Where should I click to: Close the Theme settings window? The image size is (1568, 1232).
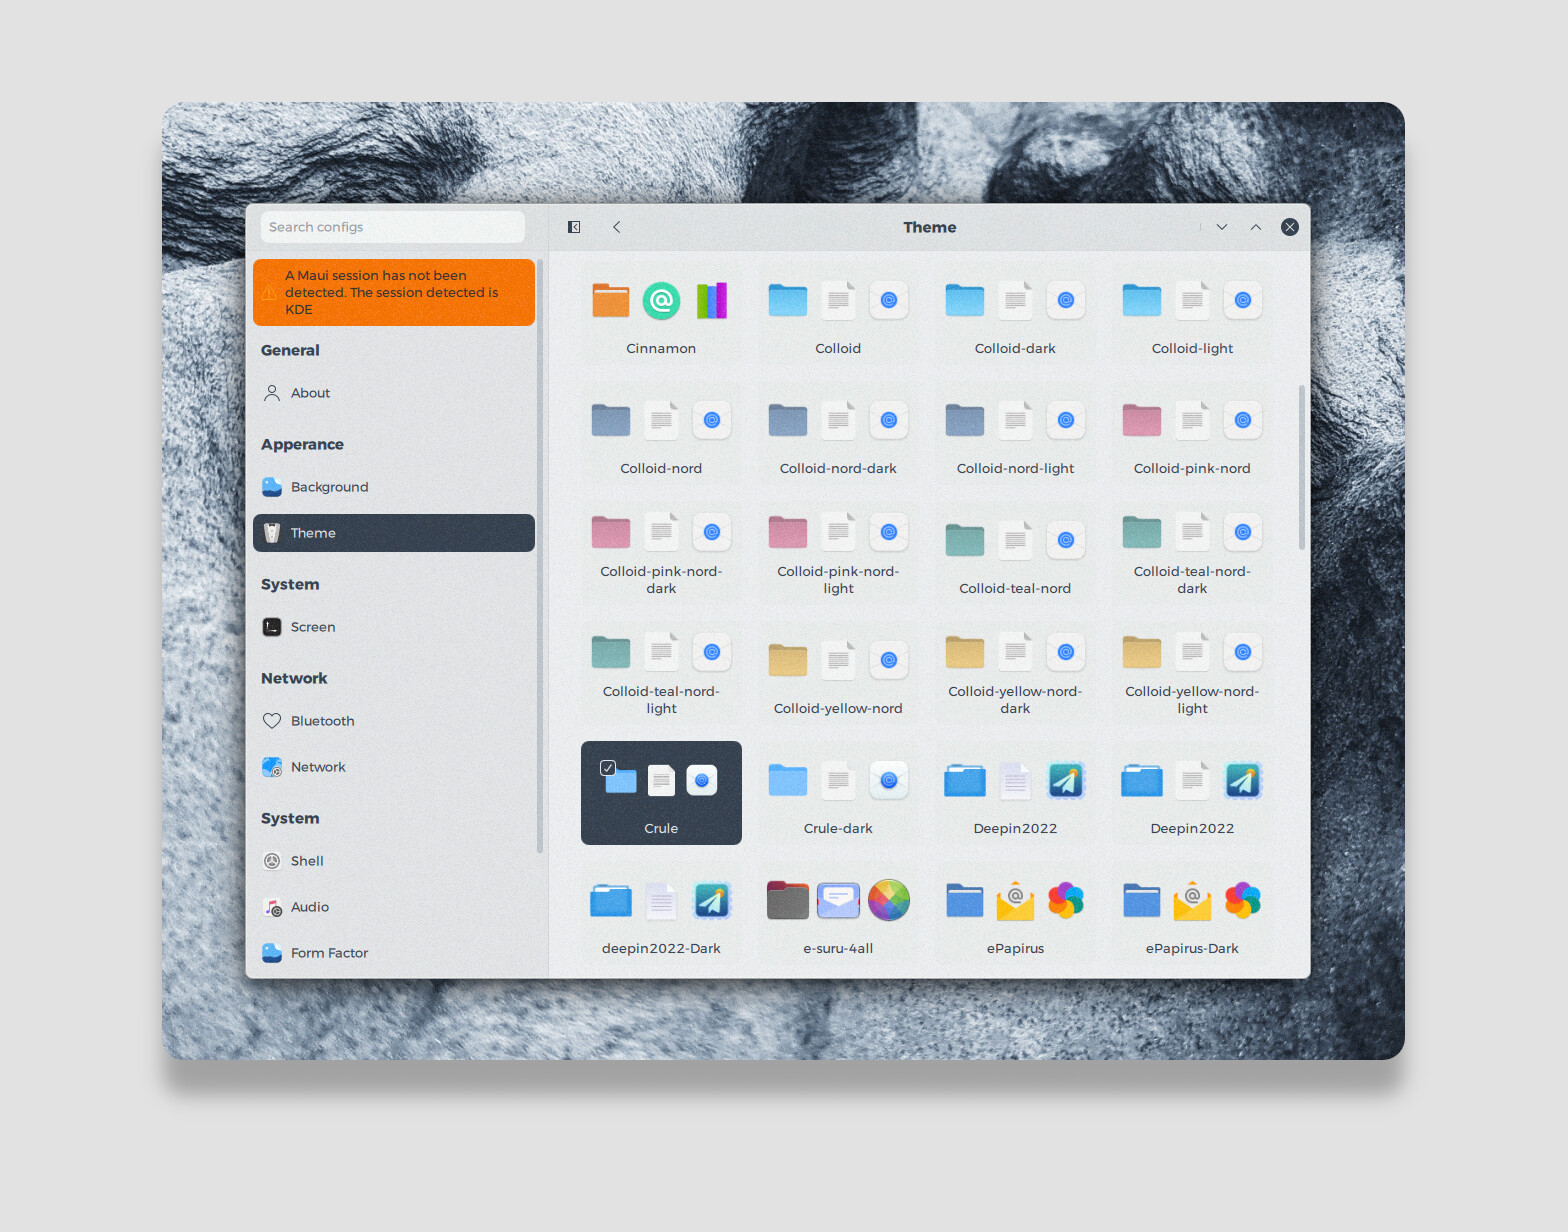(1290, 227)
